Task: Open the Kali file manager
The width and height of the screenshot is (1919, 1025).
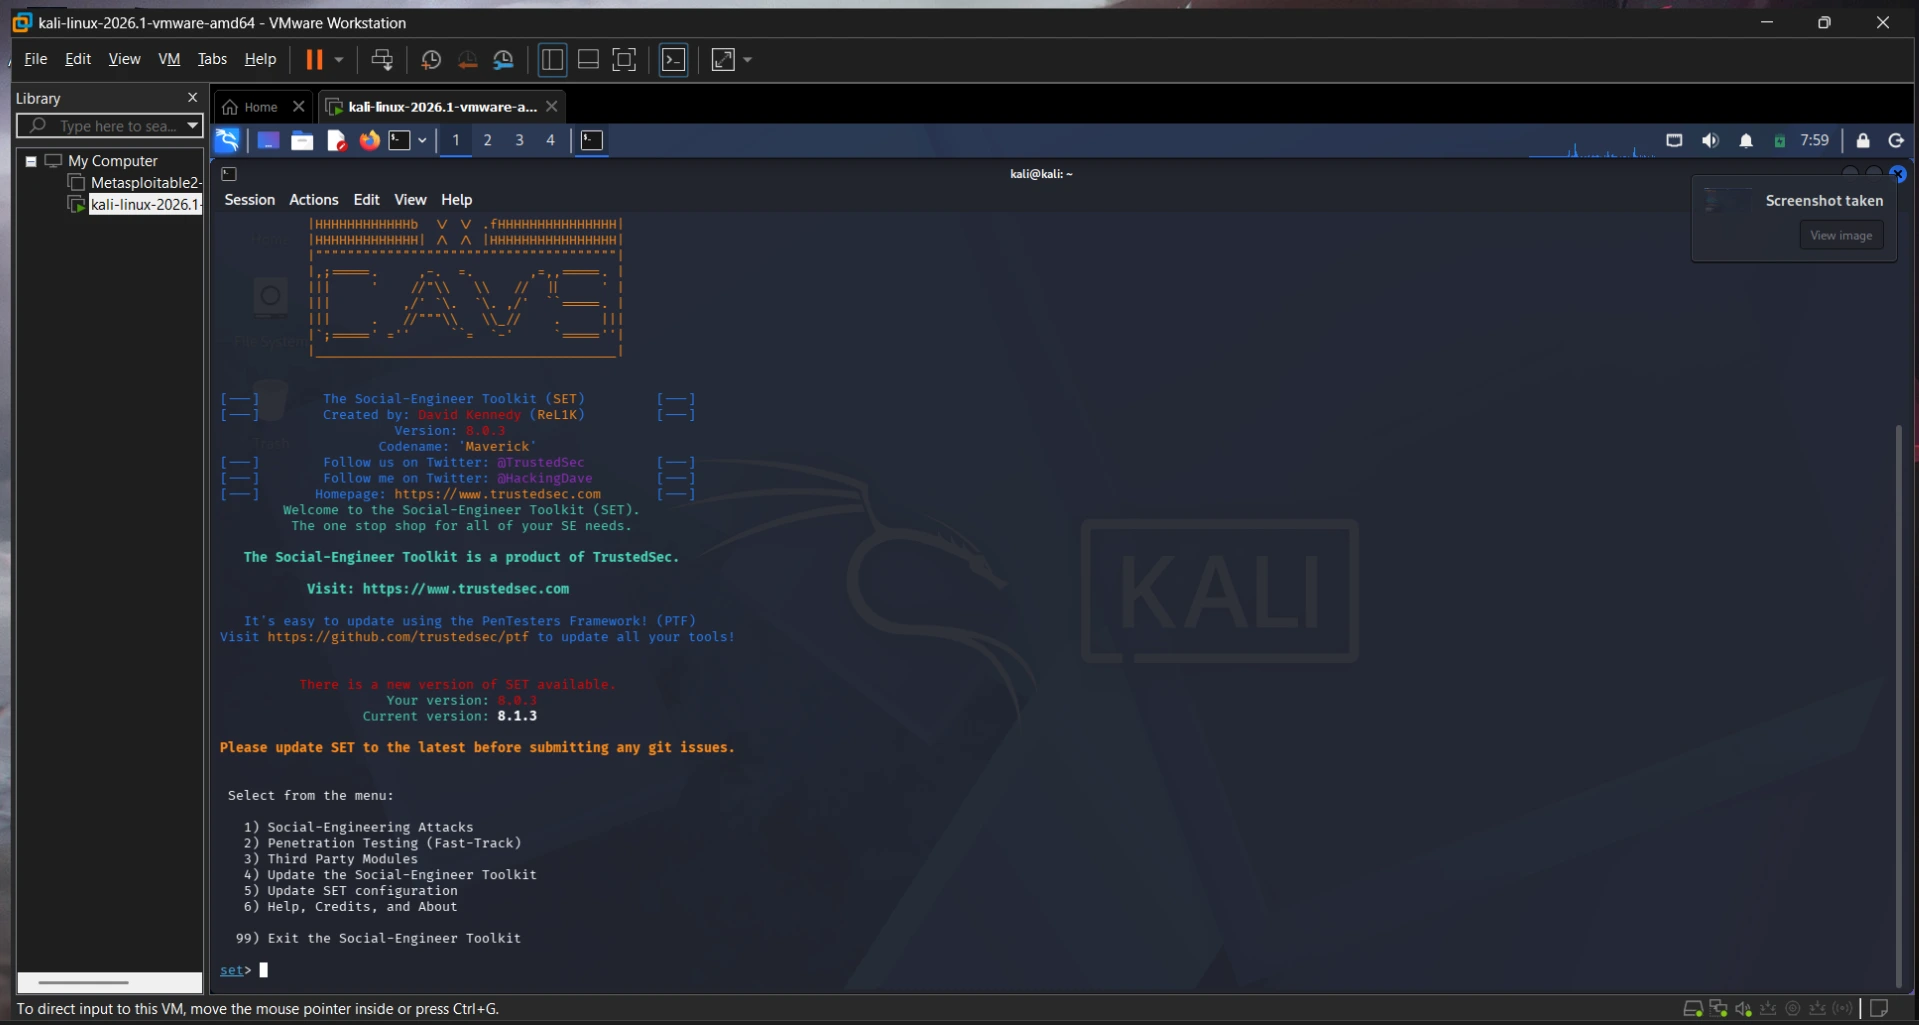Action: point(302,140)
